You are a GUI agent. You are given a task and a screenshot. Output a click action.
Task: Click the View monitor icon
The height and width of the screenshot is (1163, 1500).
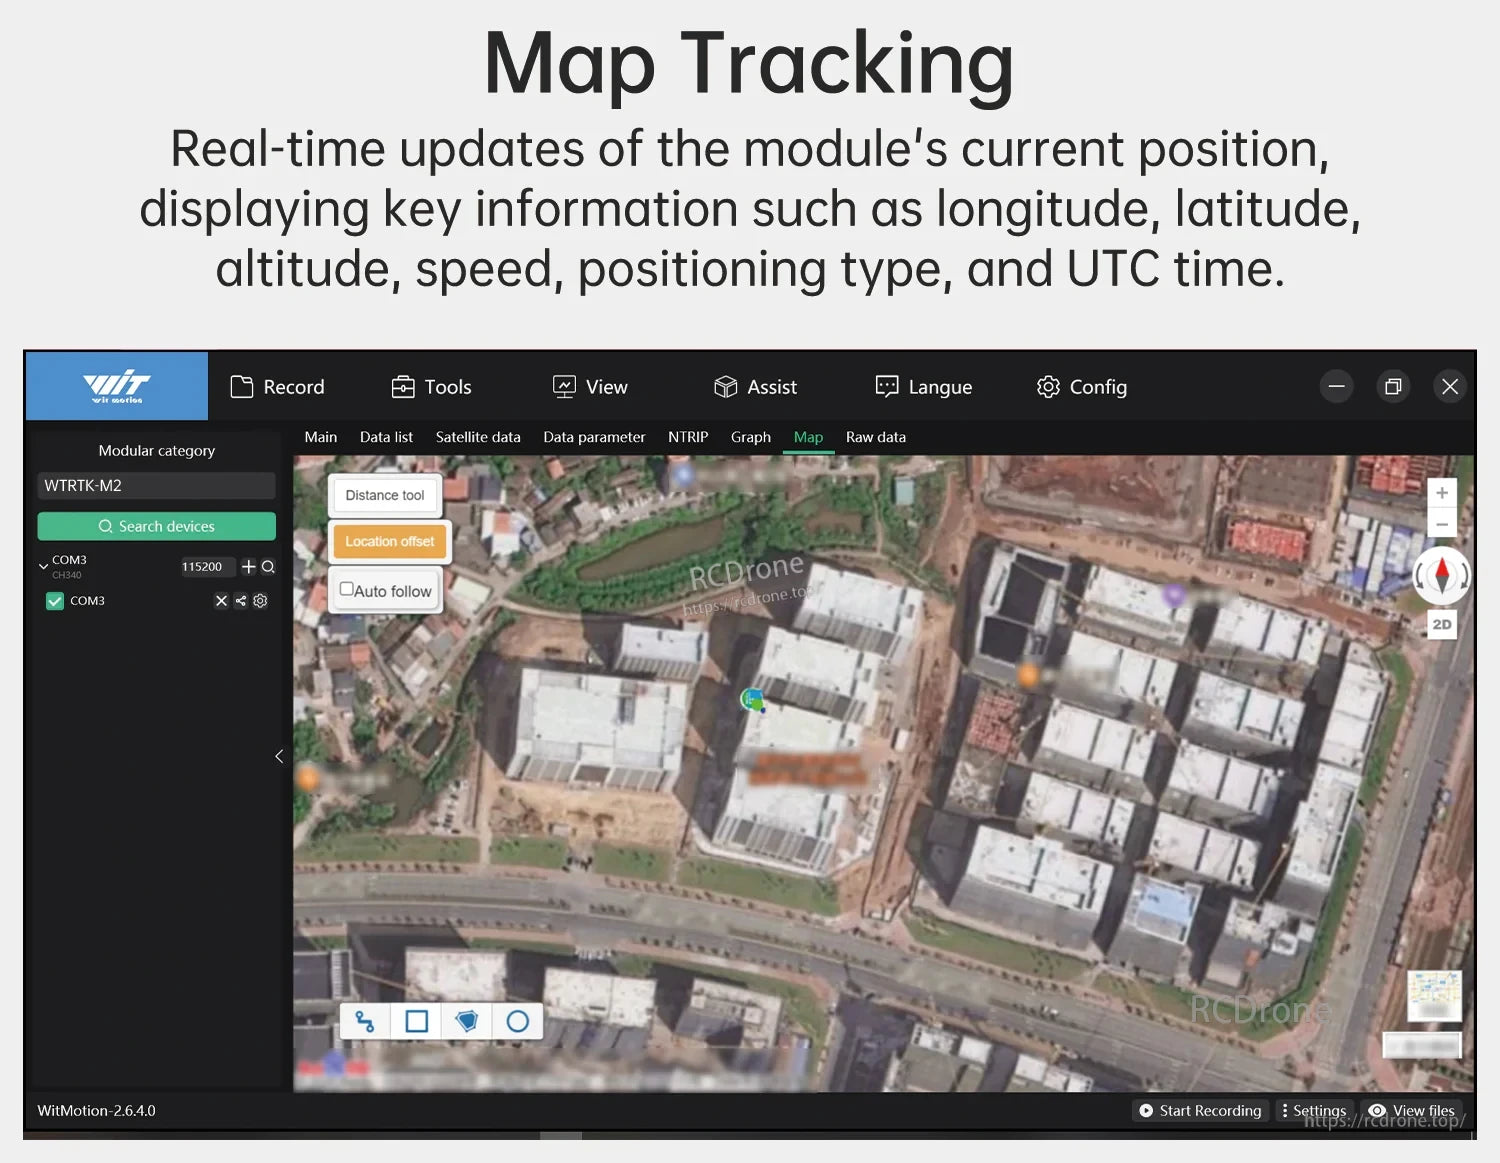564,387
